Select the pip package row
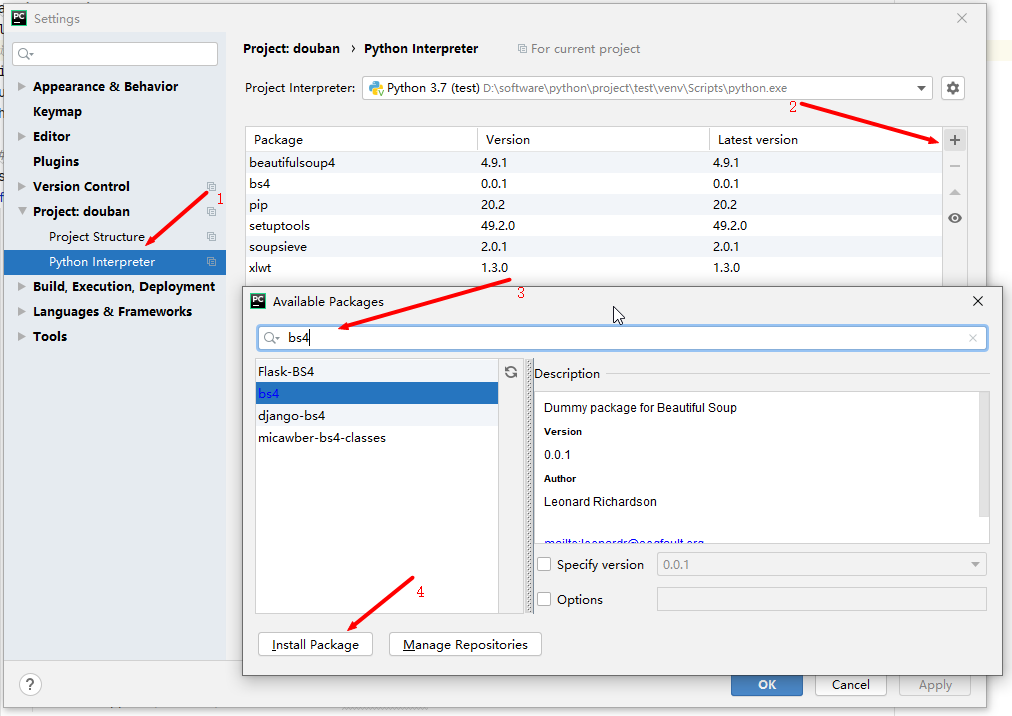 tap(593, 205)
